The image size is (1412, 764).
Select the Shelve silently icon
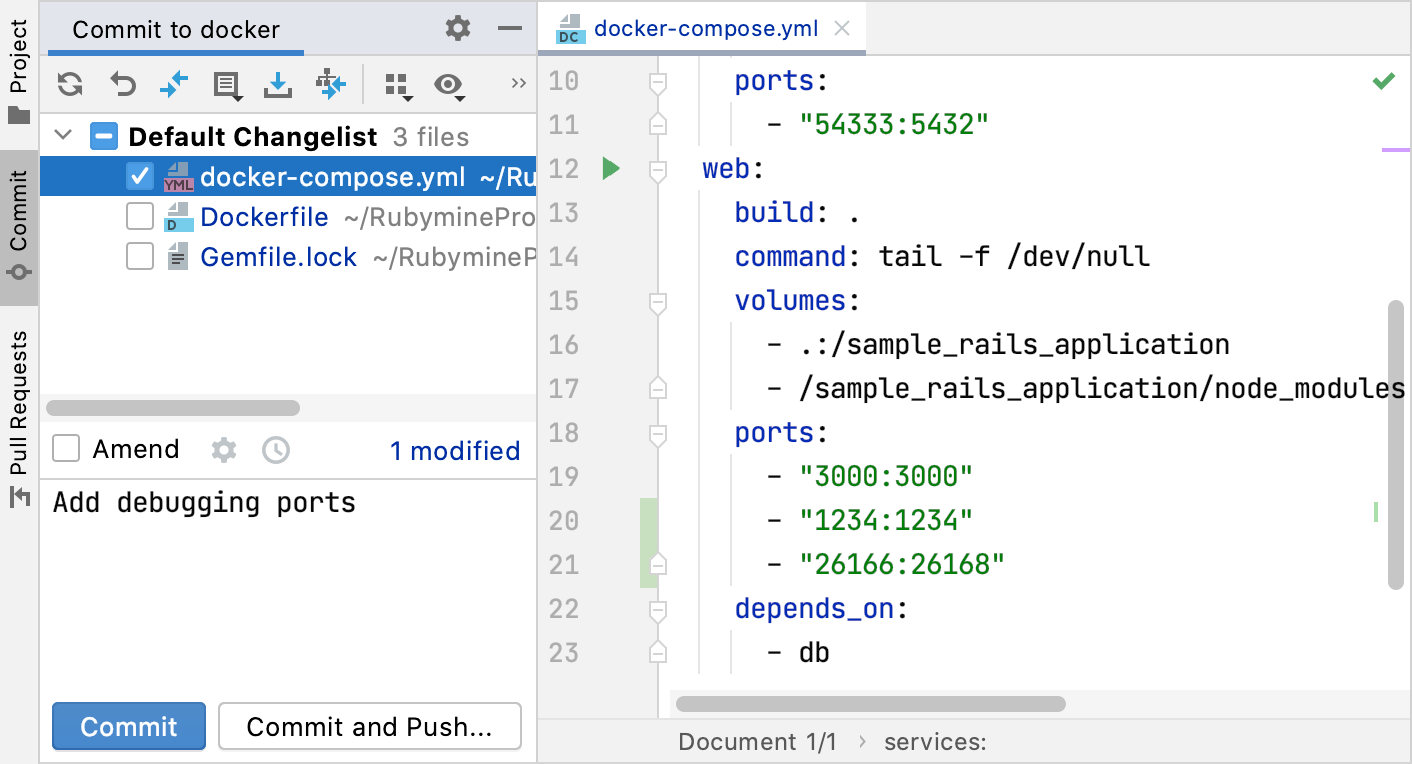pyautogui.click(x=173, y=85)
